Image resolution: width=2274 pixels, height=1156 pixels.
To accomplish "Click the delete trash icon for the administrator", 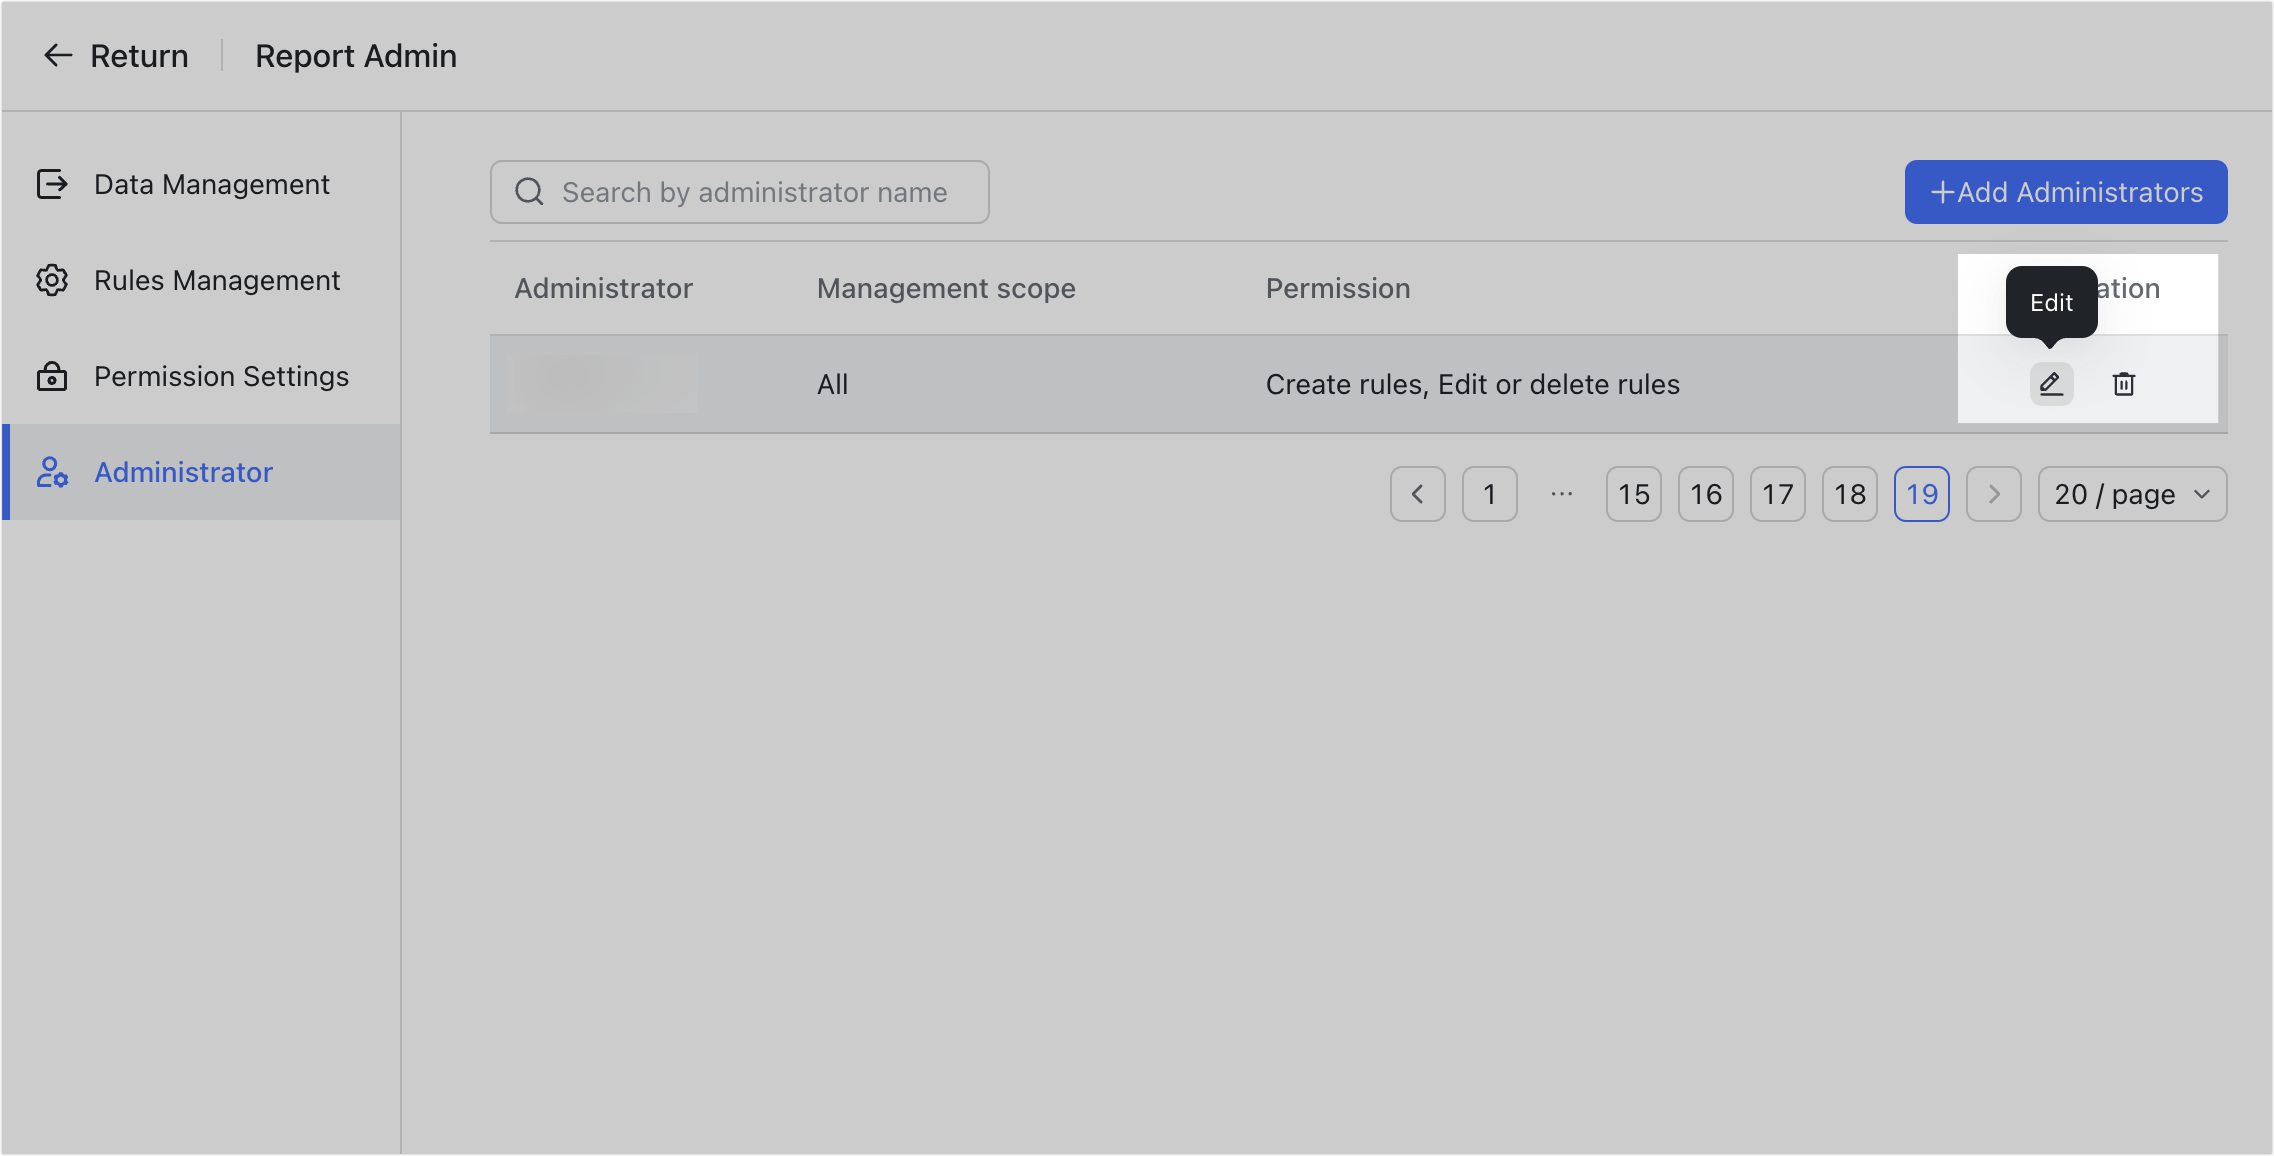I will click(x=2124, y=383).
